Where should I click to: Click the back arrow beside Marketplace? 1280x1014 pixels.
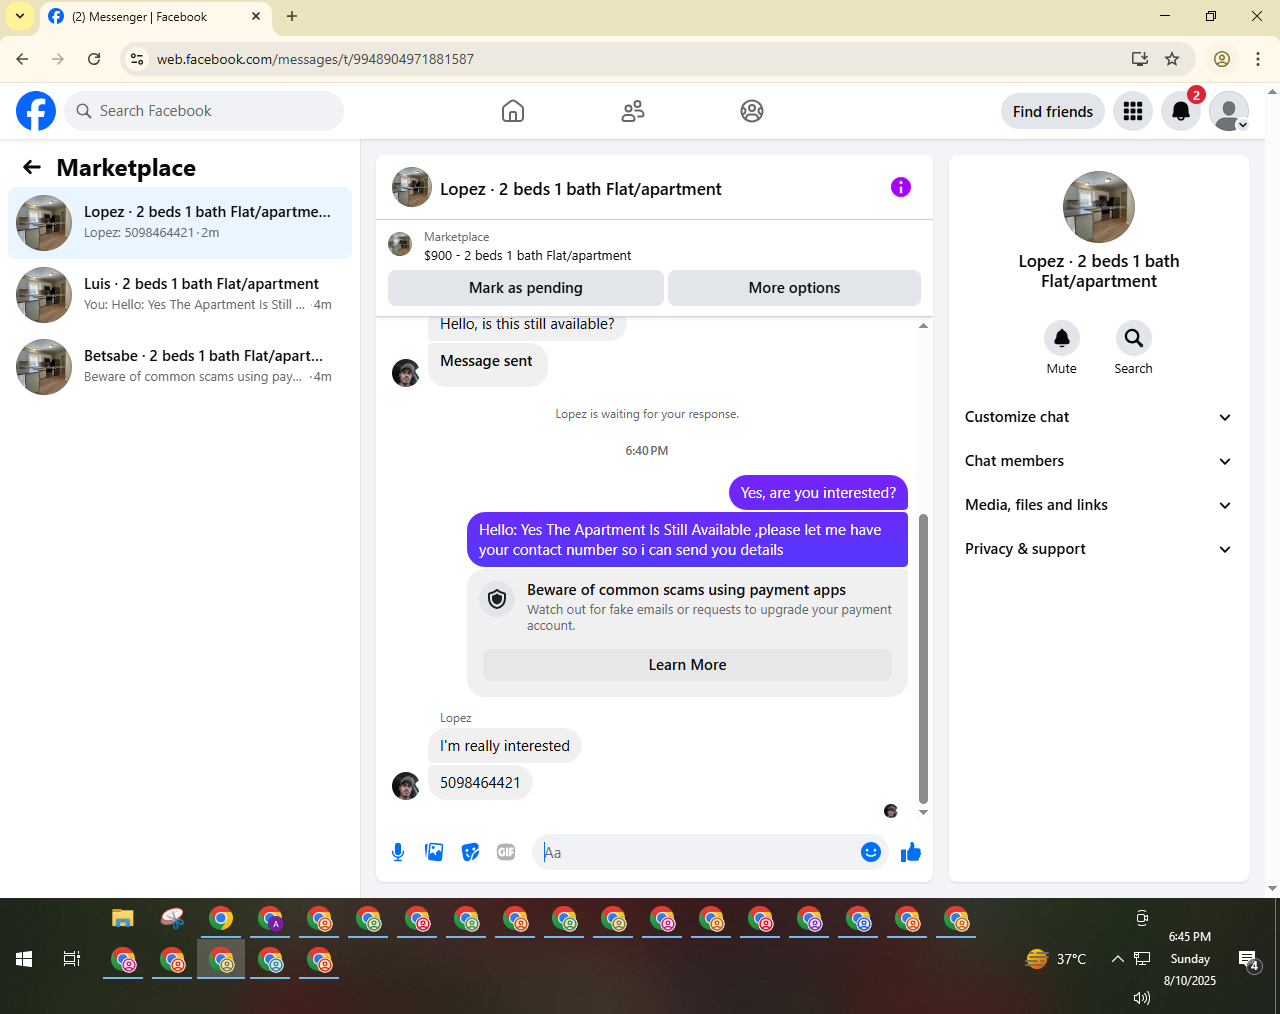[x=32, y=168]
